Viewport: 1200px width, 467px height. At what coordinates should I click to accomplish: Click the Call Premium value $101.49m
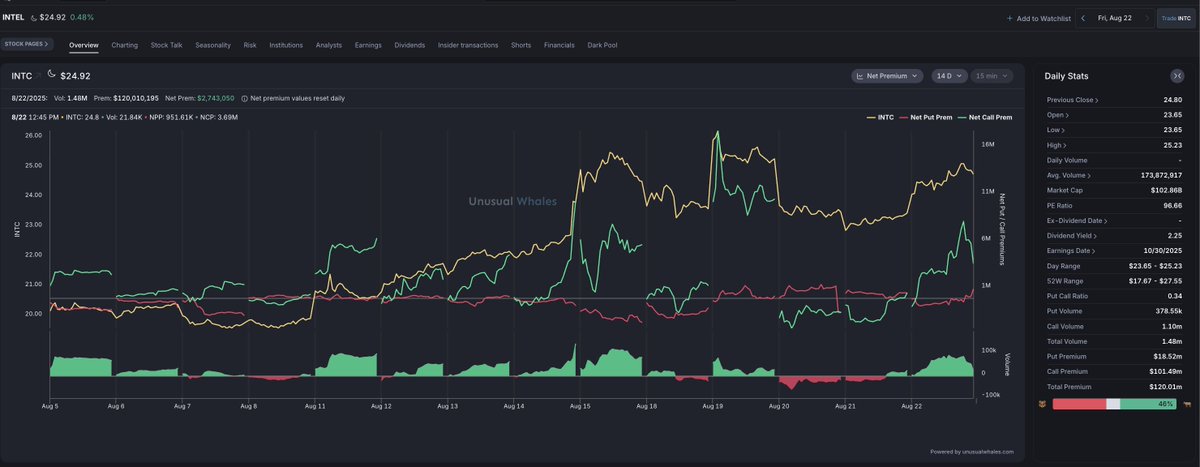(1166, 371)
